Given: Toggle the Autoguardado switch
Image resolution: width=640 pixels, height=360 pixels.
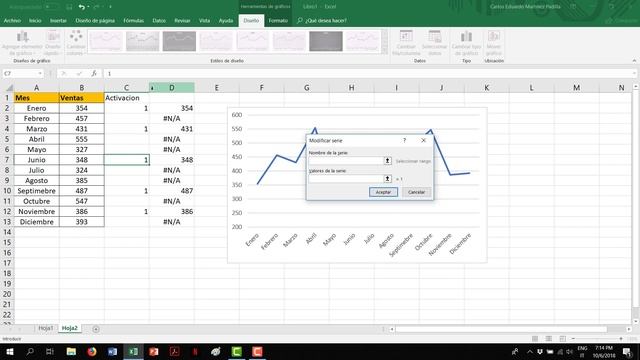Looking at the screenshot, I should pos(51,7).
